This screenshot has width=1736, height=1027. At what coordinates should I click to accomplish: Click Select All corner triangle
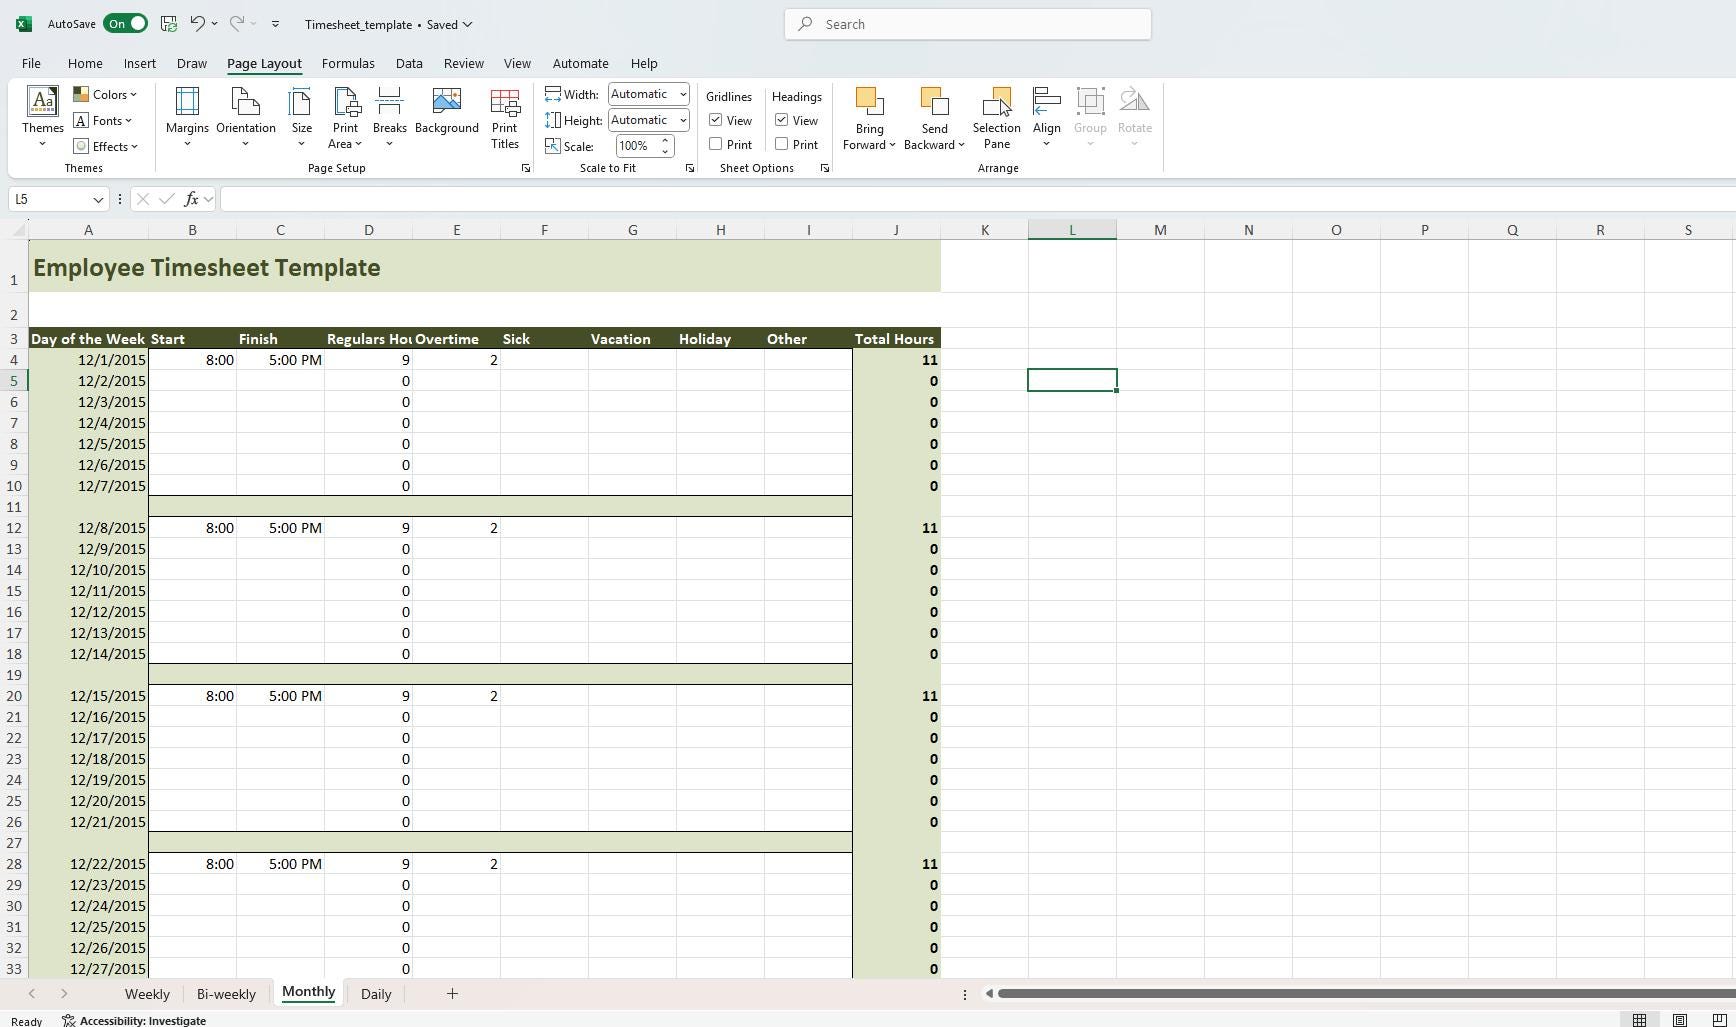19,231
